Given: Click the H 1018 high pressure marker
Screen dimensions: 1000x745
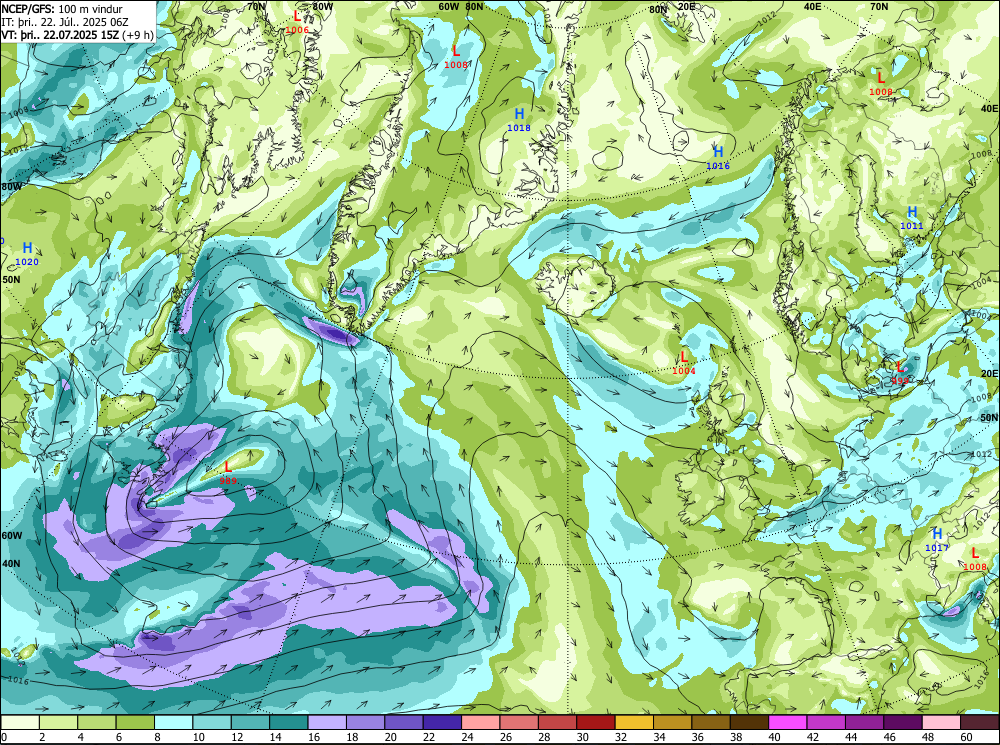Looking at the screenshot, I should click(519, 119).
